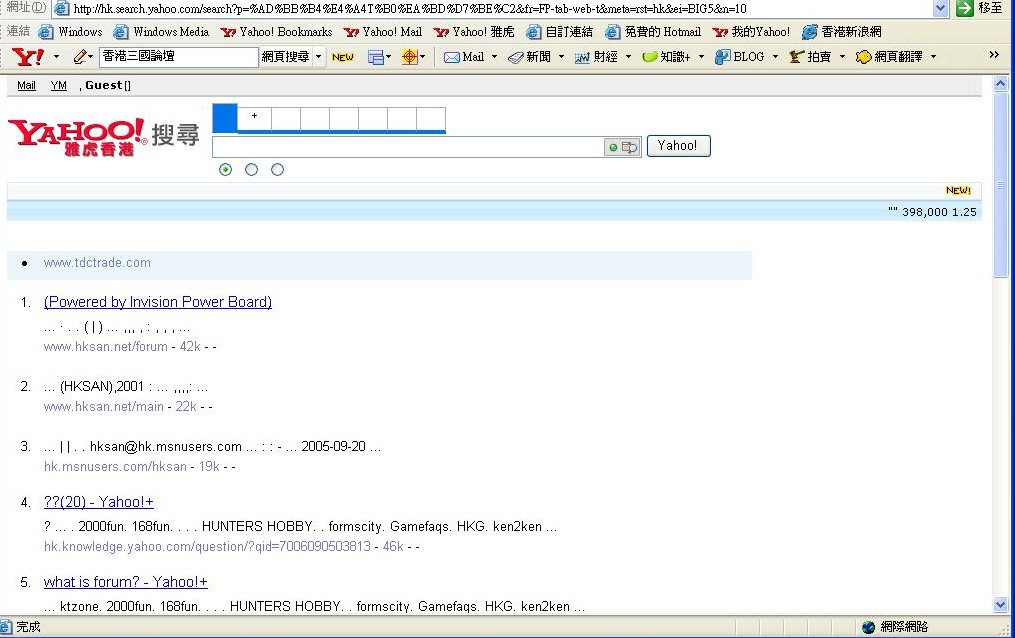This screenshot has width=1015, height=638.
Task: Select the third search scope radio button
Action: (x=277, y=170)
